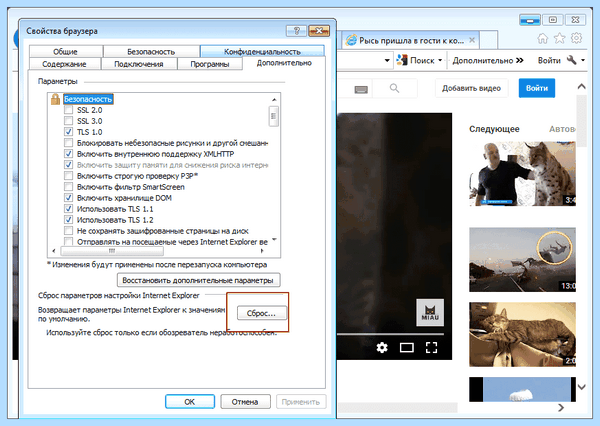600x426 pixels.
Task: Click the settings list scroll-up arrow
Action: pyautogui.click(x=274, y=100)
